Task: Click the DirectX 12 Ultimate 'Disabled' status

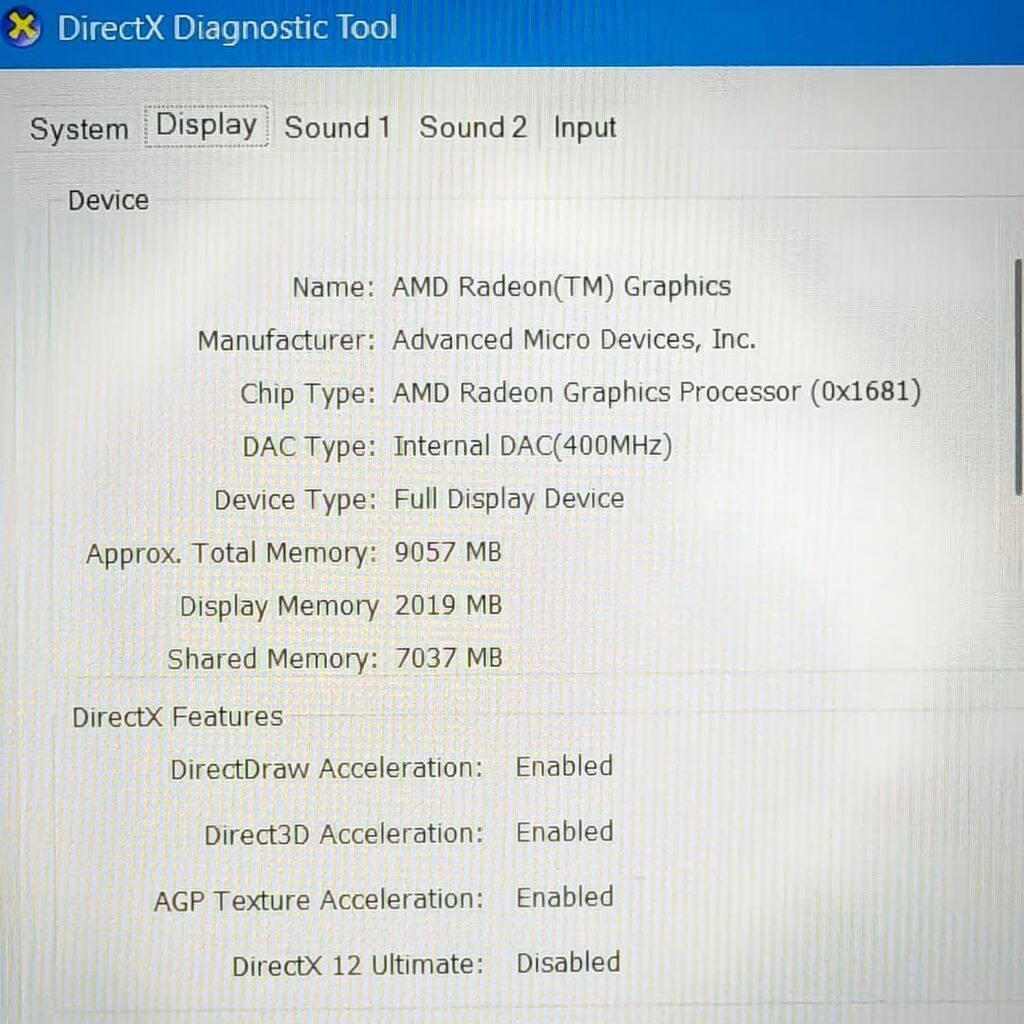Action: pos(568,963)
